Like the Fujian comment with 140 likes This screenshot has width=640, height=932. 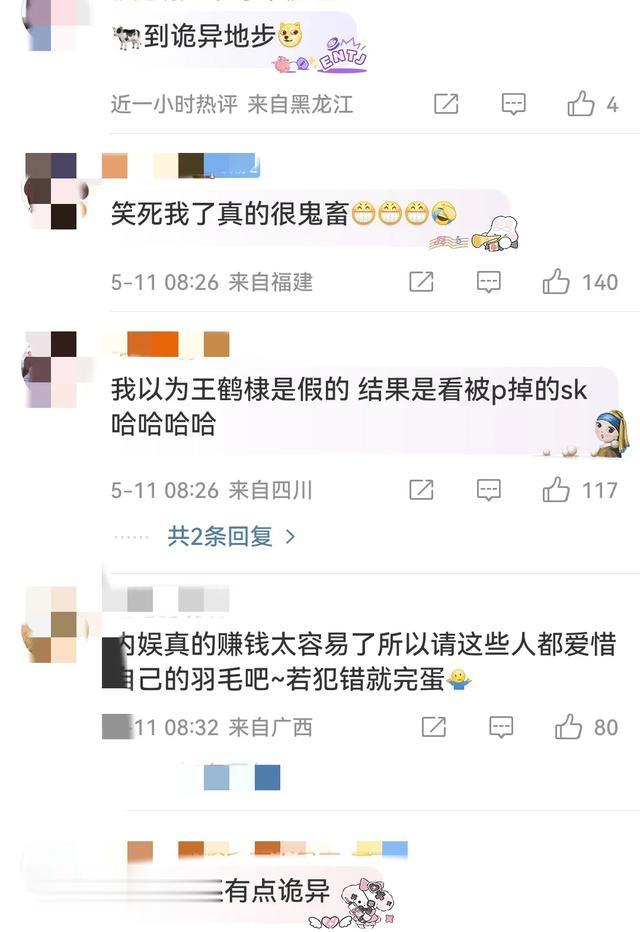click(x=556, y=282)
